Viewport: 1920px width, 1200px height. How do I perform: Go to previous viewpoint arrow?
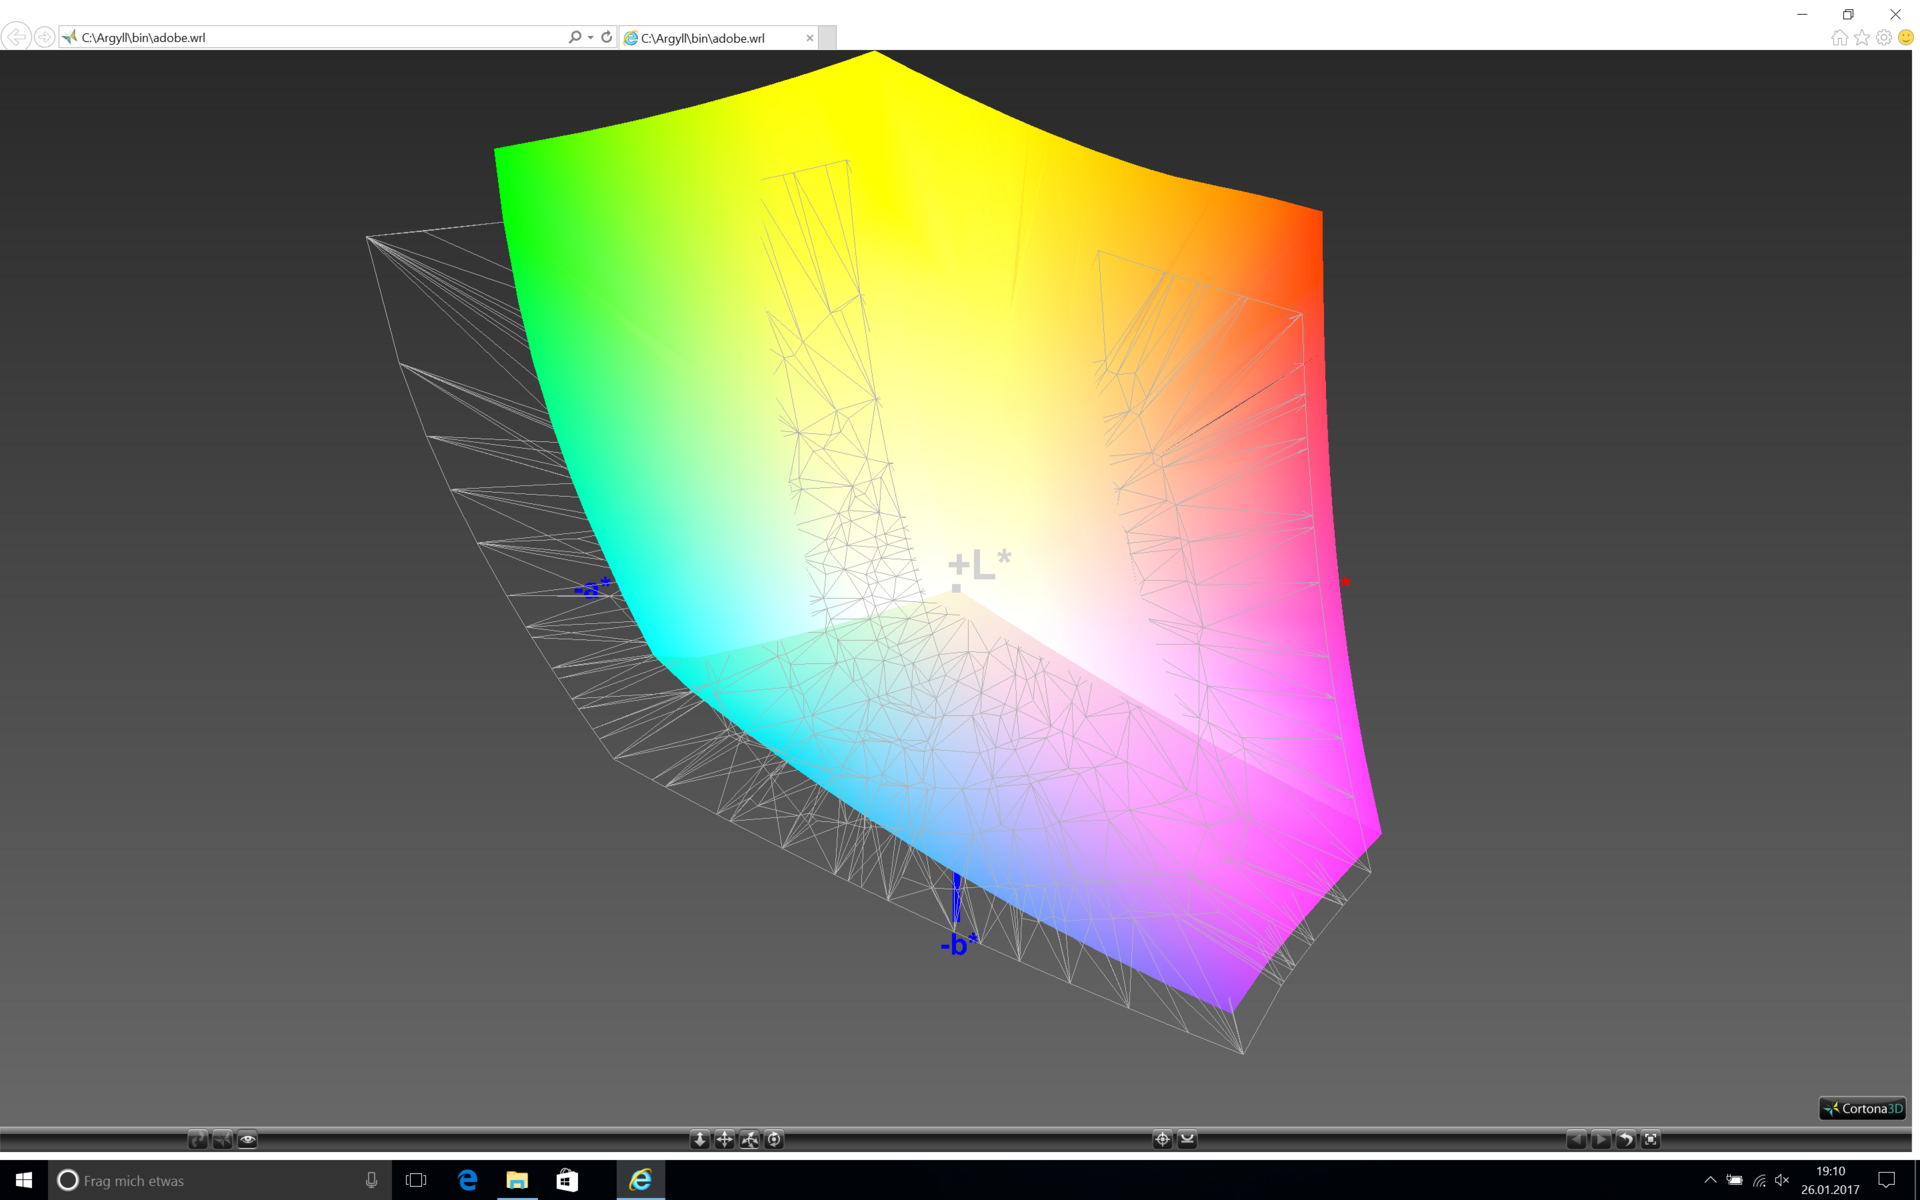coord(1576,1139)
